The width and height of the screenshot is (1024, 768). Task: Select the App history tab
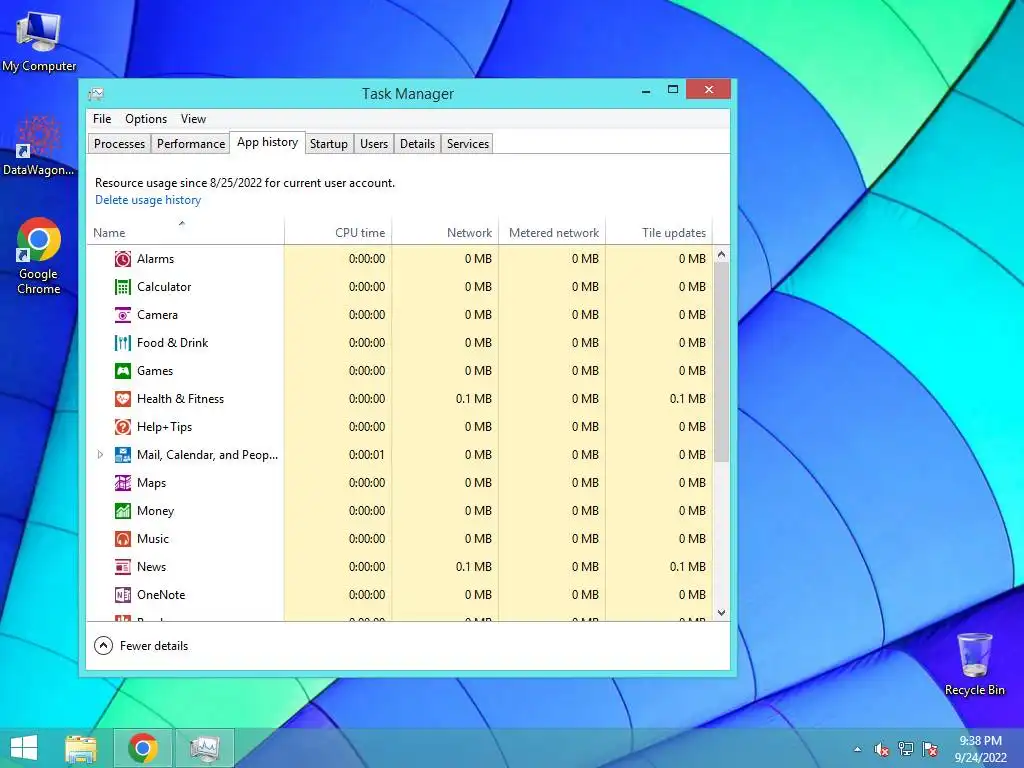(x=268, y=142)
